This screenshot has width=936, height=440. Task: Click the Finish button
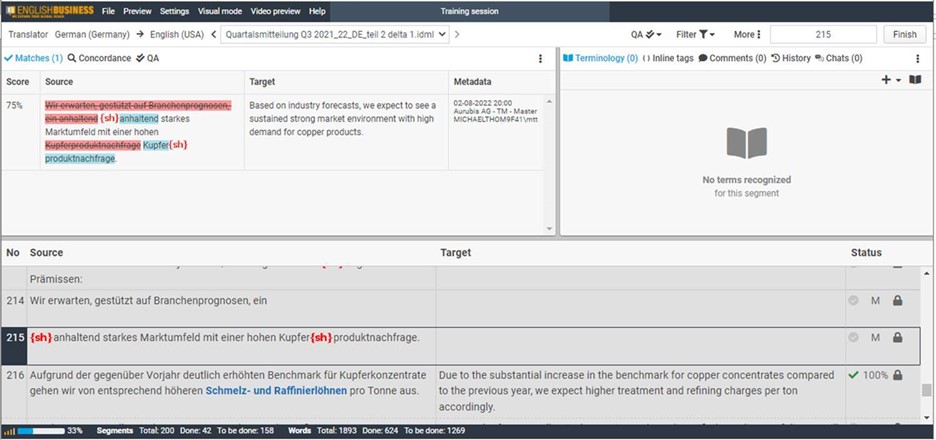[x=904, y=34]
